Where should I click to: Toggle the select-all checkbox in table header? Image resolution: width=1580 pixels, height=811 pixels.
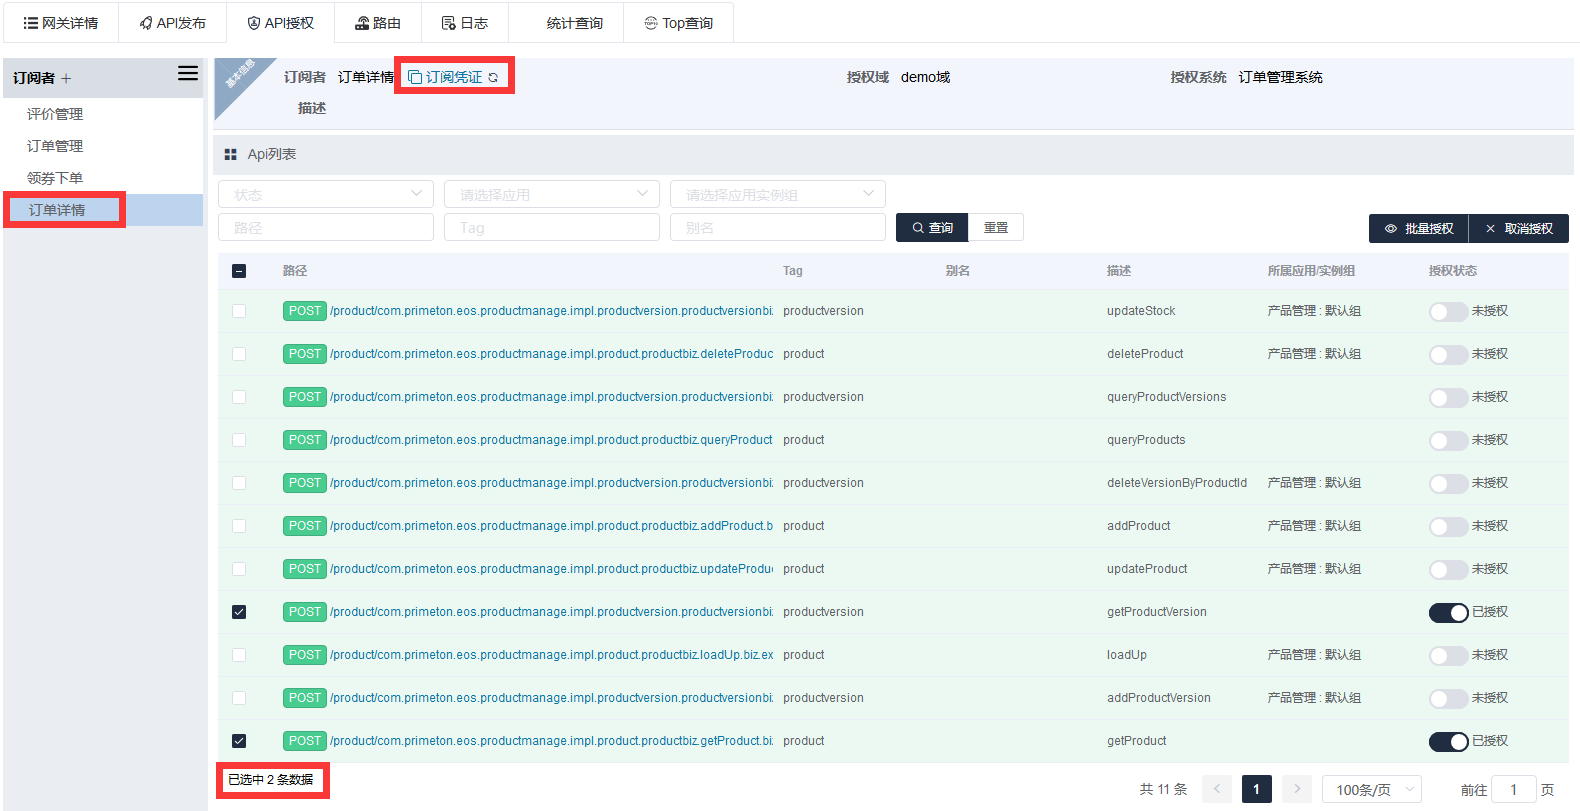(x=239, y=271)
